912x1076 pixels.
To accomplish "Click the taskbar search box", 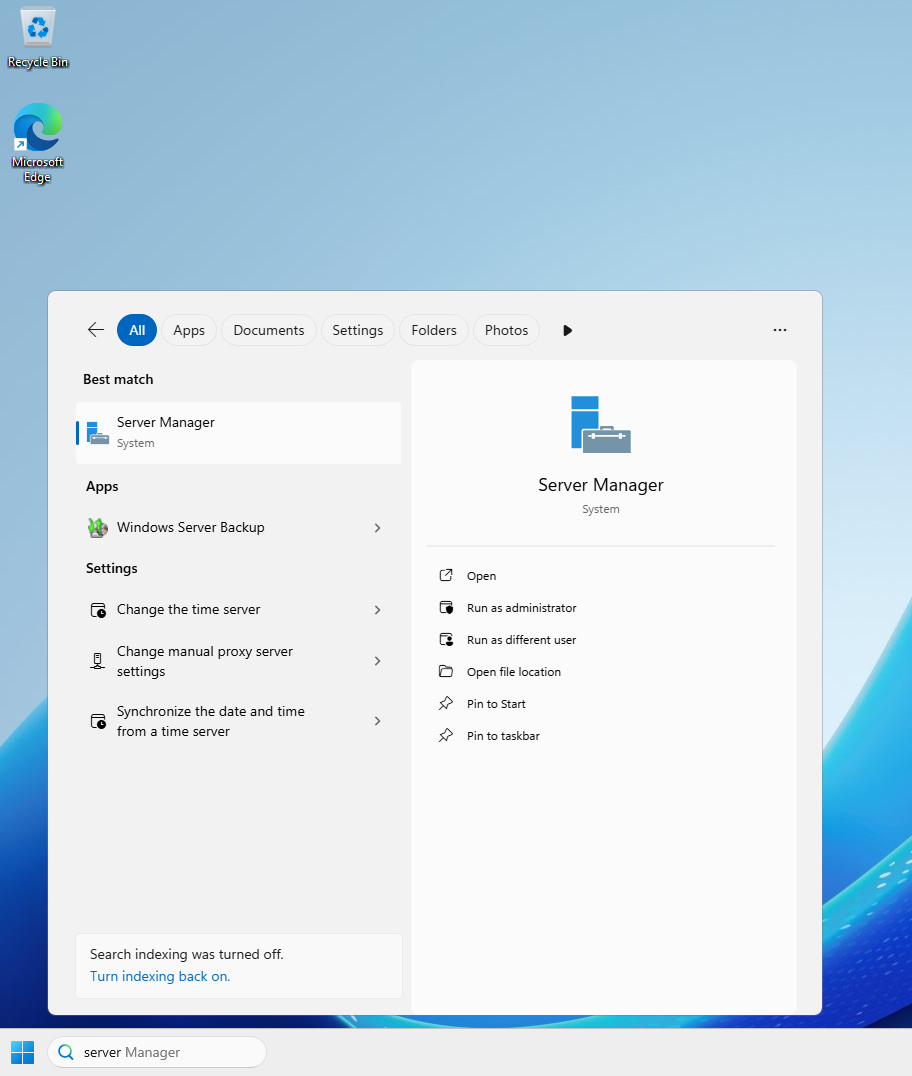I will click(157, 1052).
